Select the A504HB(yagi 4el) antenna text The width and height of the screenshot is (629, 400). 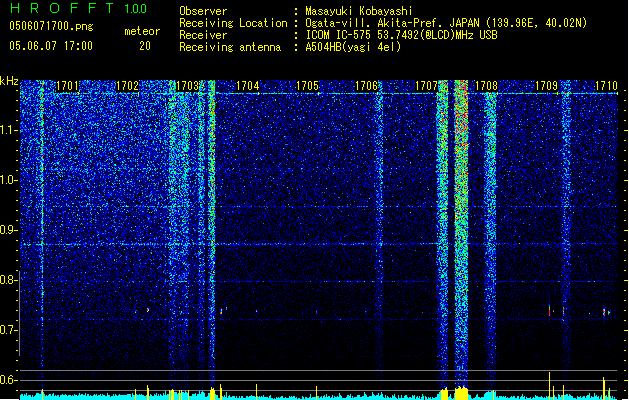tap(353, 47)
